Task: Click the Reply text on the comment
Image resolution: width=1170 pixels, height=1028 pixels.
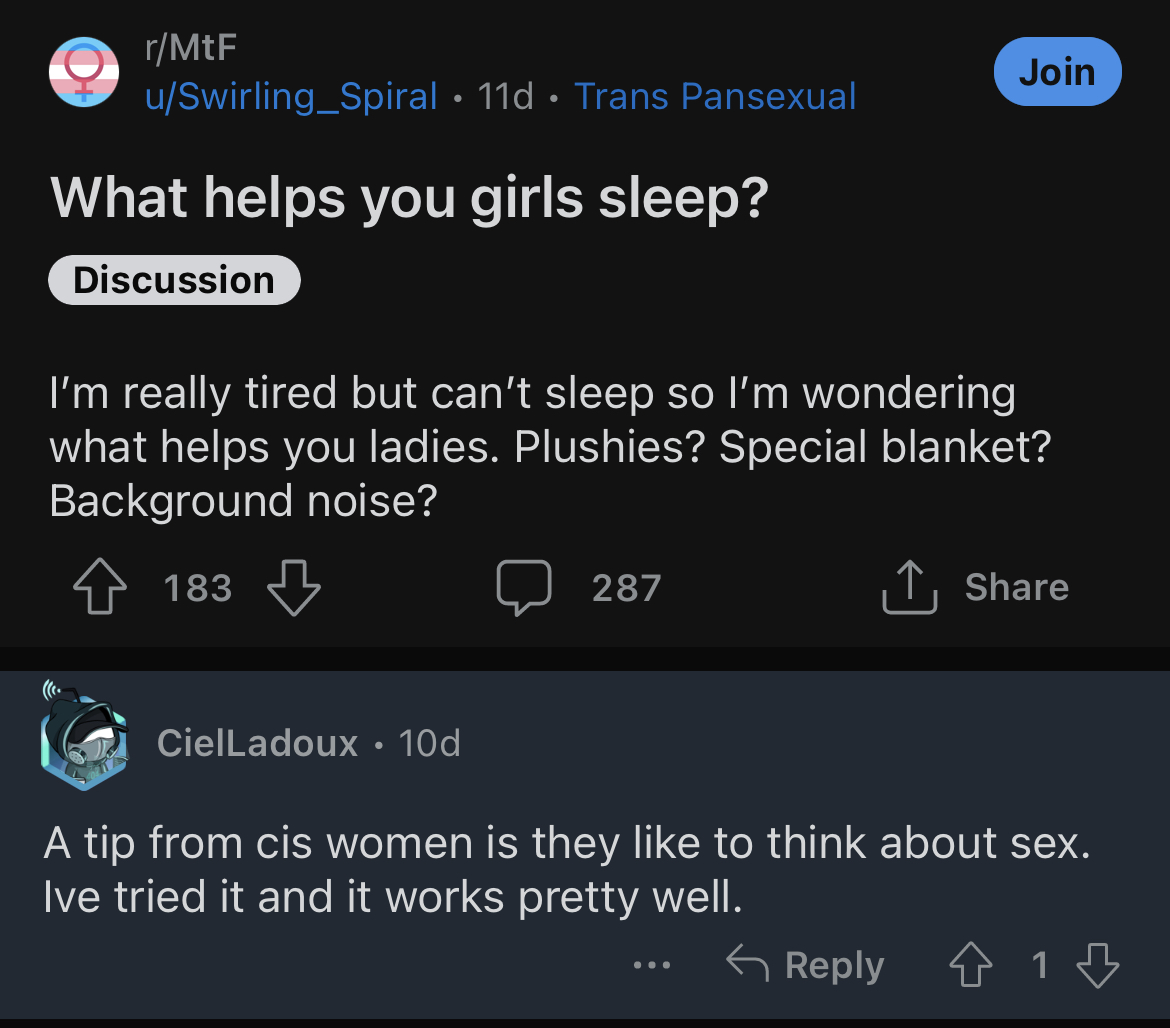Action: [x=834, y=965]
